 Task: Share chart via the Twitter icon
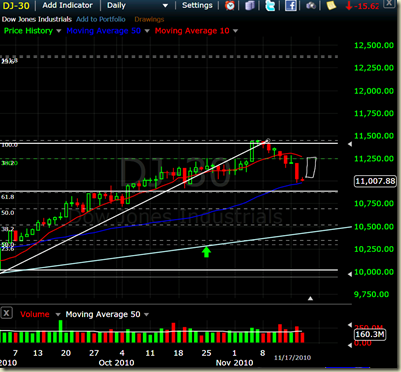point(270,5)
